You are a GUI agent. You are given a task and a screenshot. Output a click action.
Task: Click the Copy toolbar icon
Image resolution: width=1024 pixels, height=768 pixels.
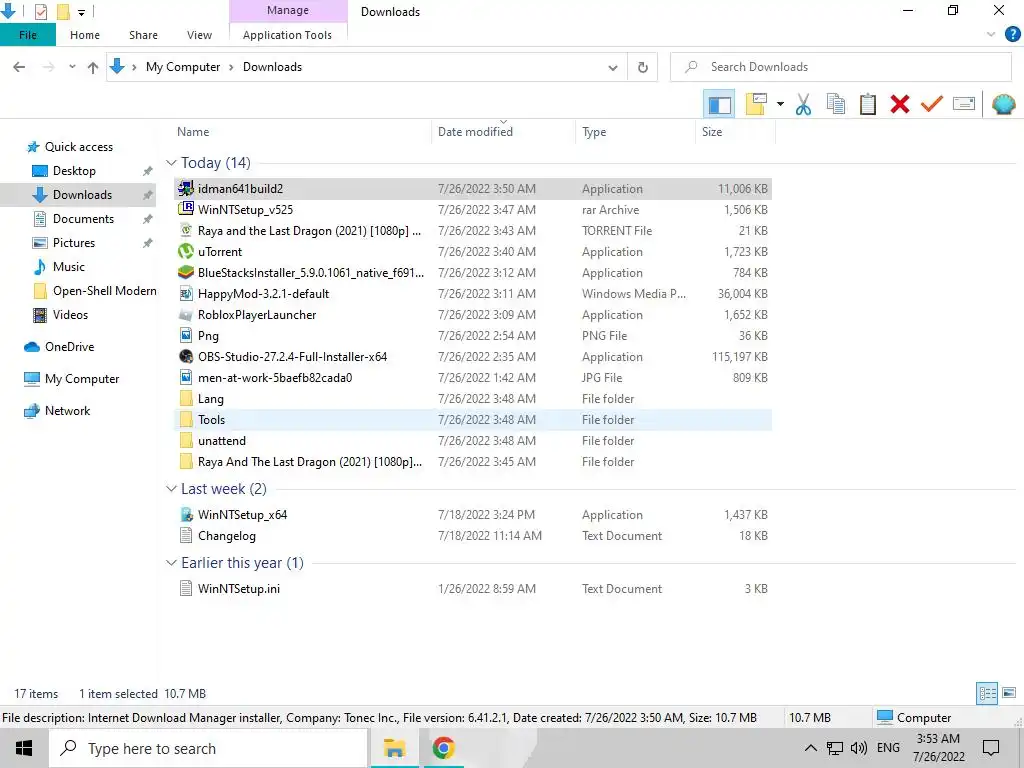pos(836,104)
